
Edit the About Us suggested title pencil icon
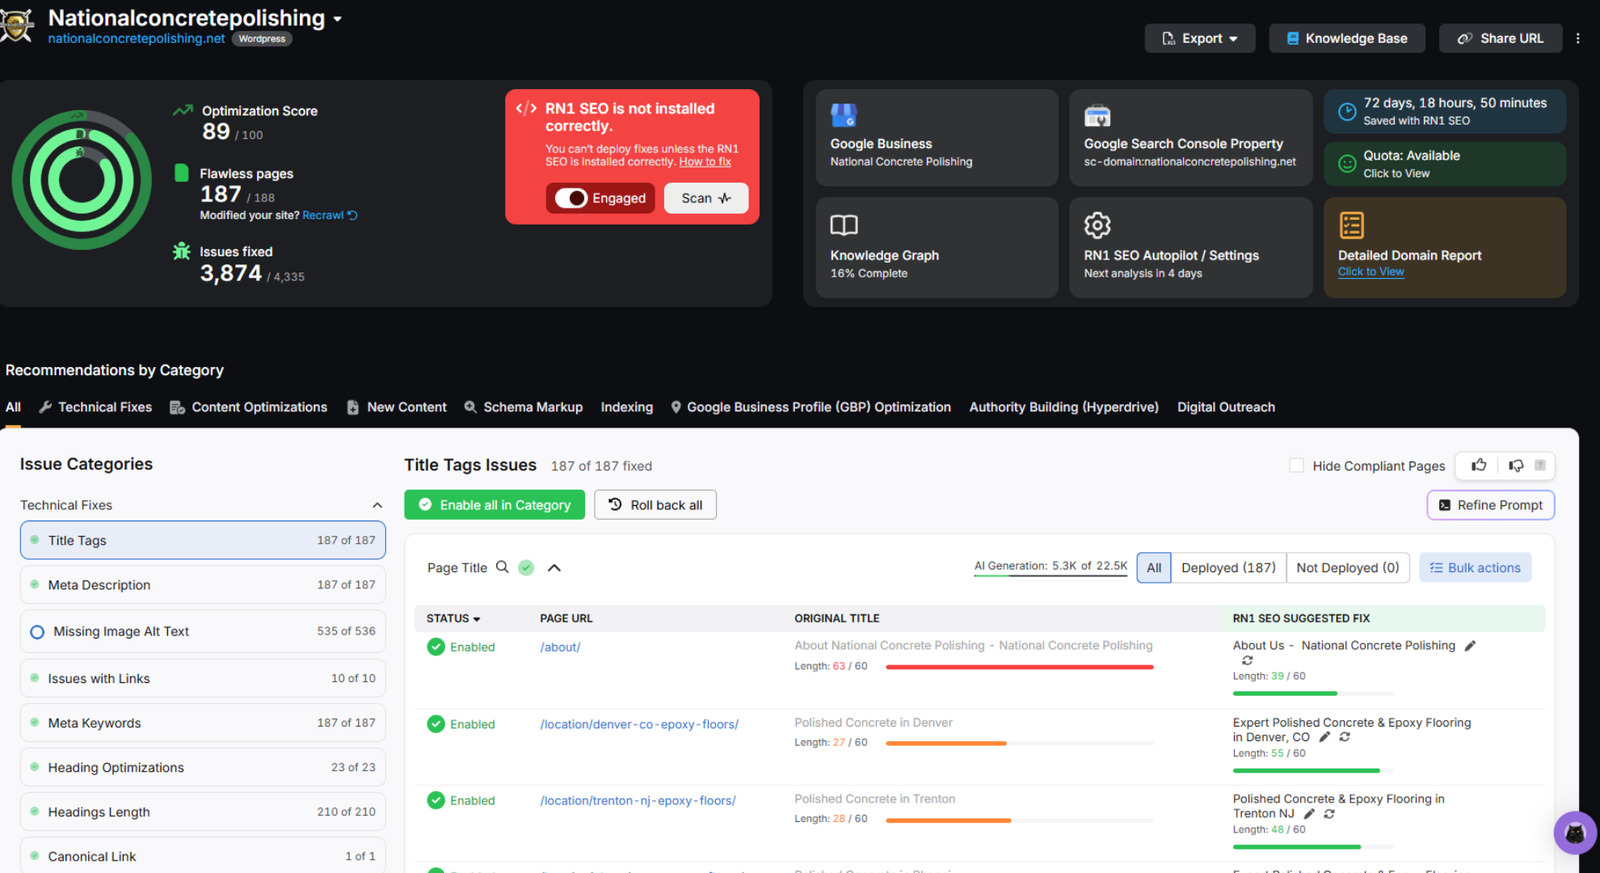[1470, 646]
